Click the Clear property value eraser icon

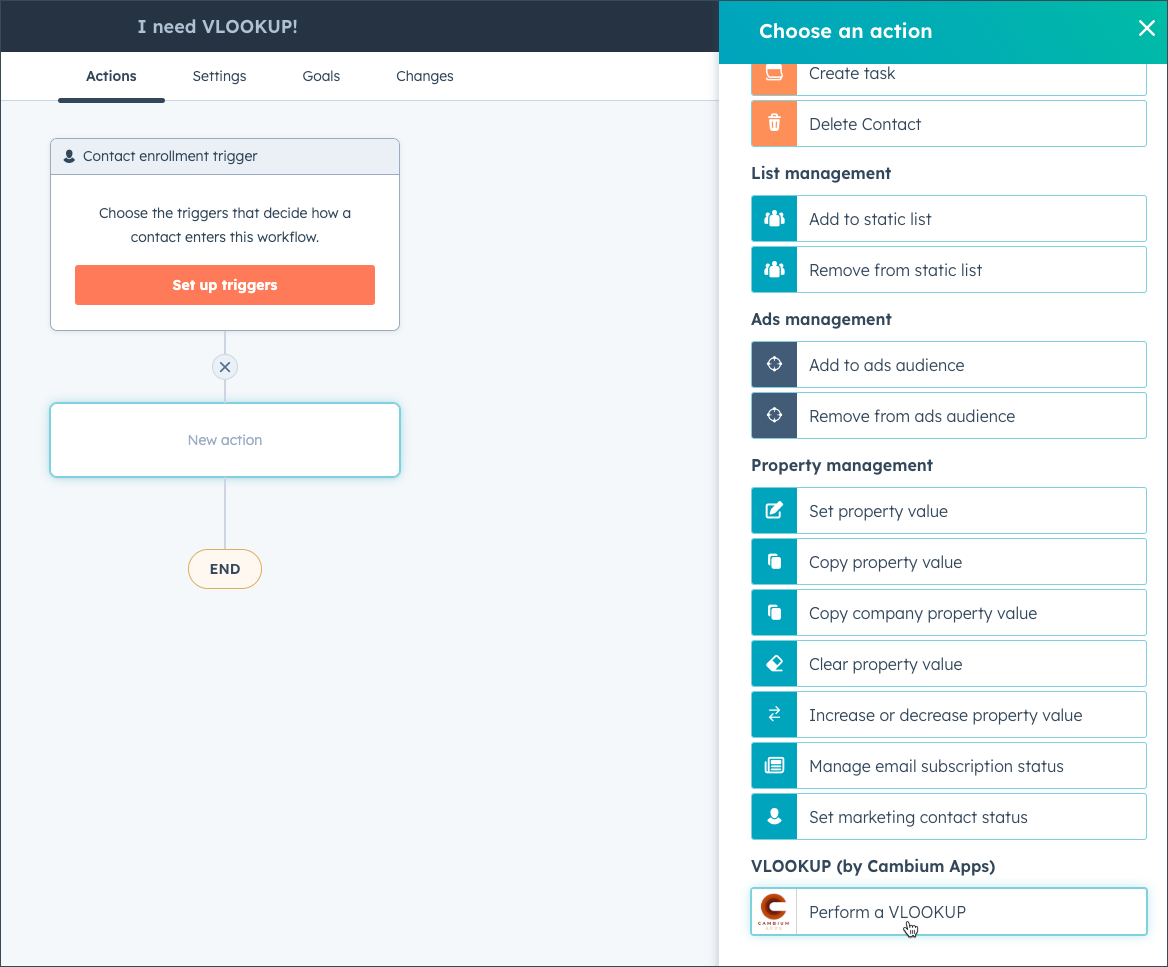774,664
